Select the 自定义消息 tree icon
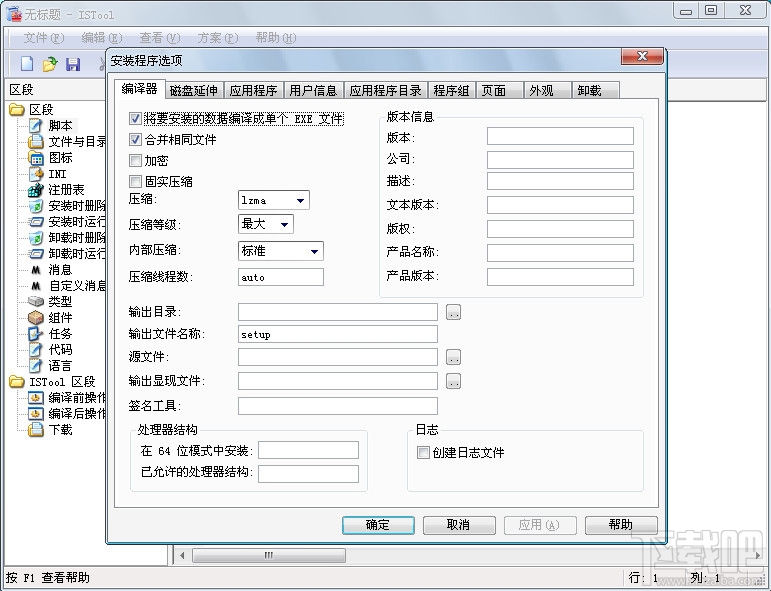Screen dimensions: 771x591 [36, 286]
